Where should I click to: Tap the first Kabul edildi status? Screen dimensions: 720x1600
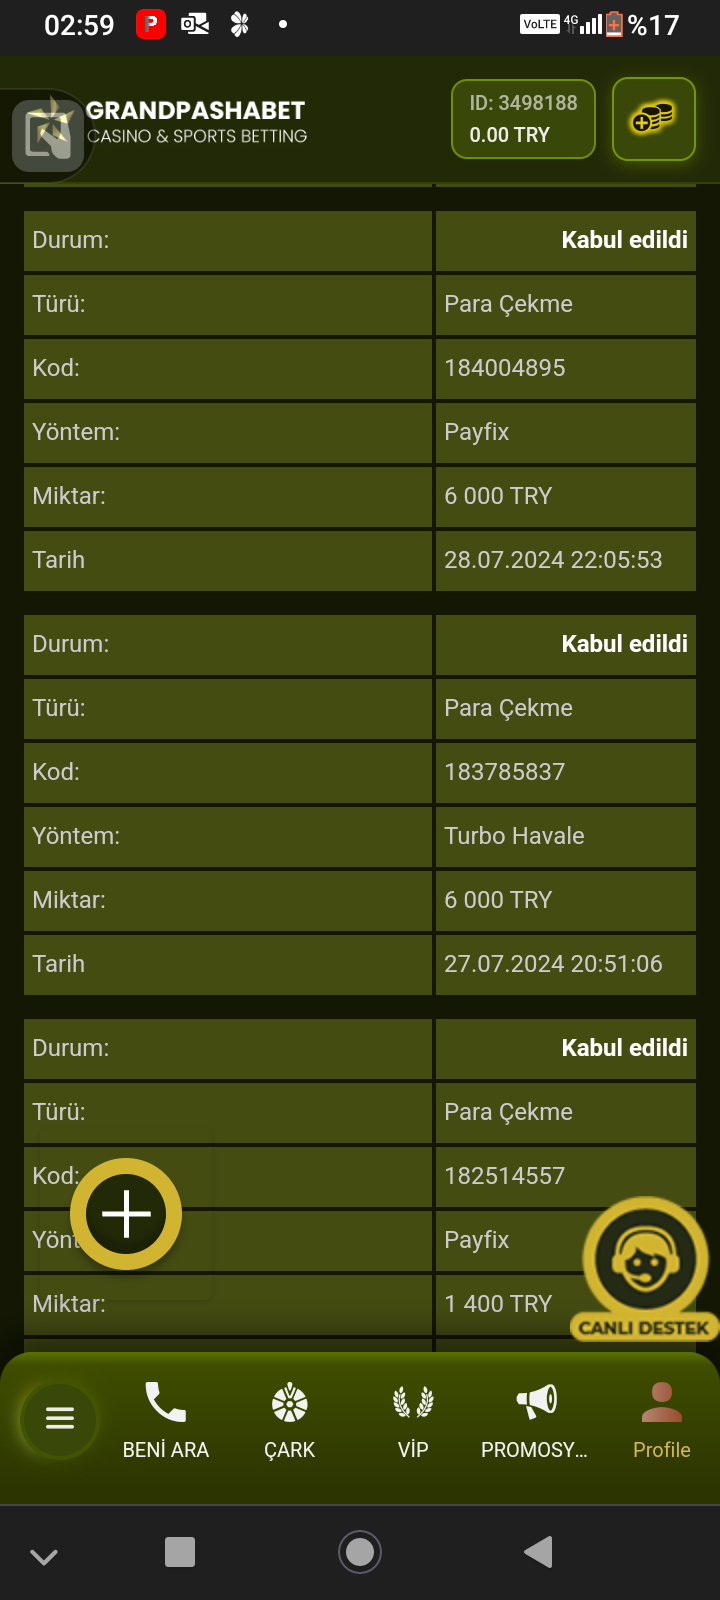624,240
